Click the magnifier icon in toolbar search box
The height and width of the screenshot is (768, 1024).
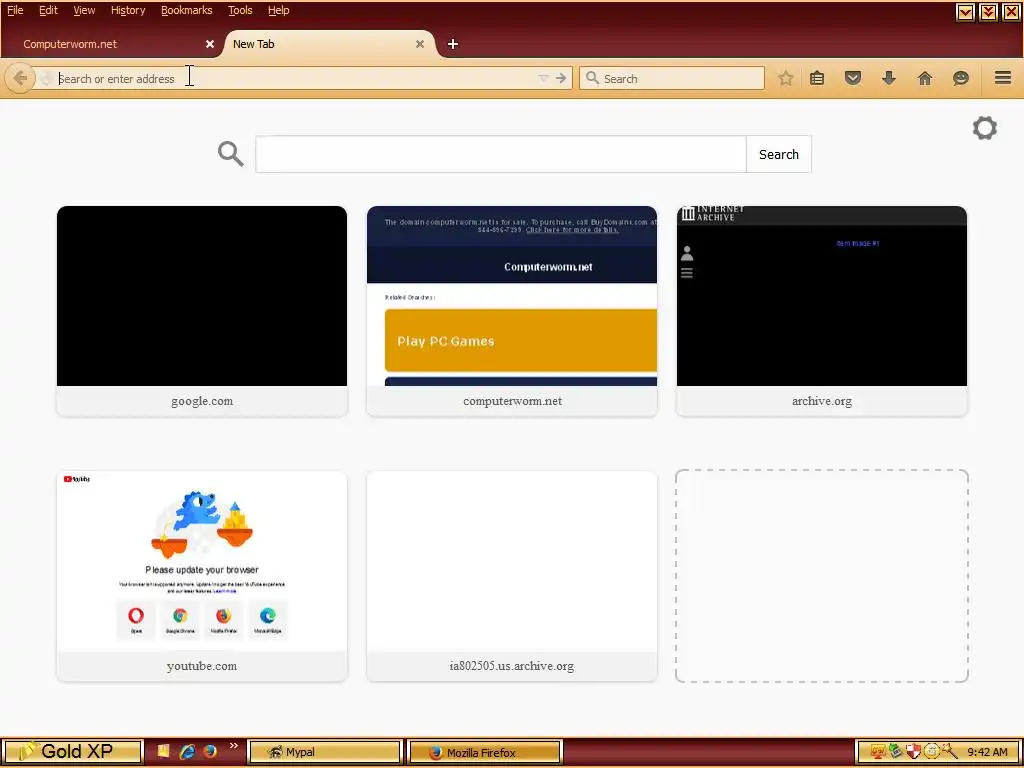592,78
